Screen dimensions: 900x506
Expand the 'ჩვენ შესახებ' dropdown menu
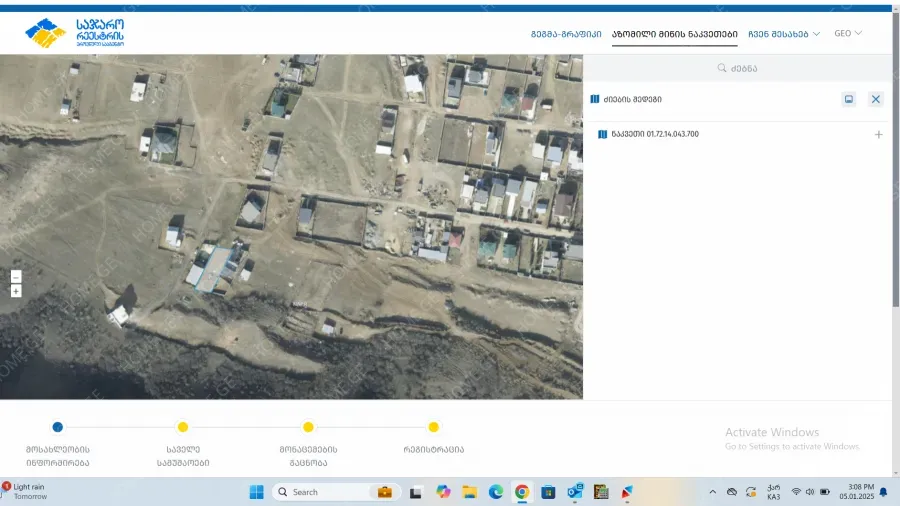(x=783, y=33)
